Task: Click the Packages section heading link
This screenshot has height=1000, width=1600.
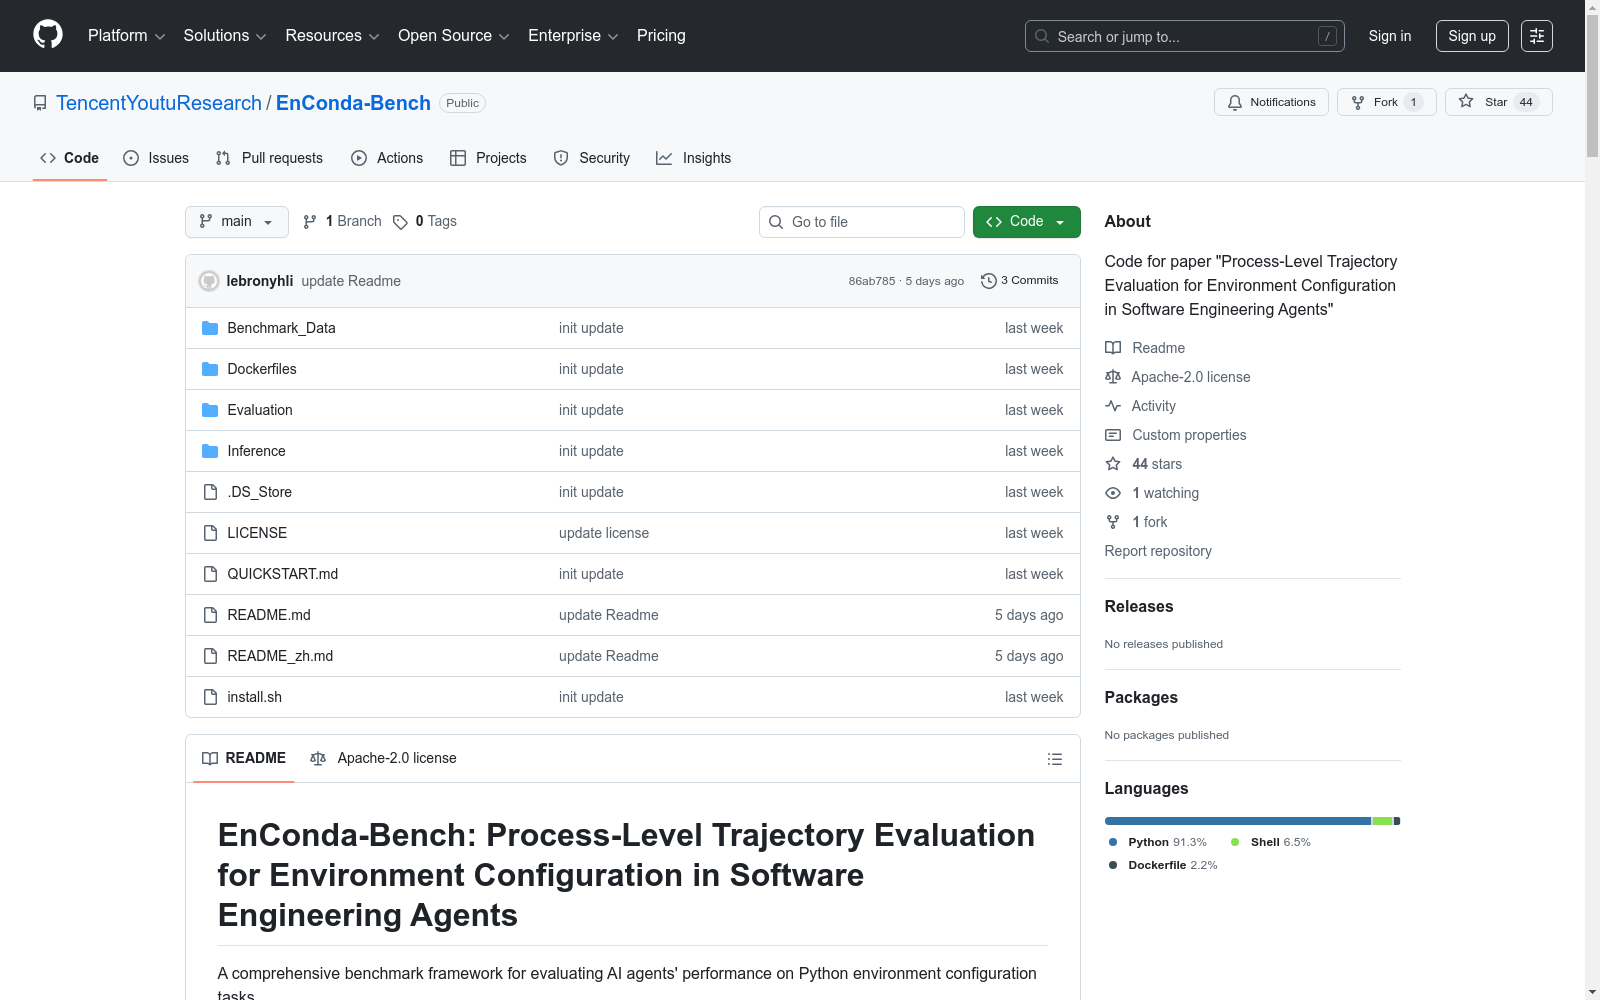Action: click(1141, 698)
